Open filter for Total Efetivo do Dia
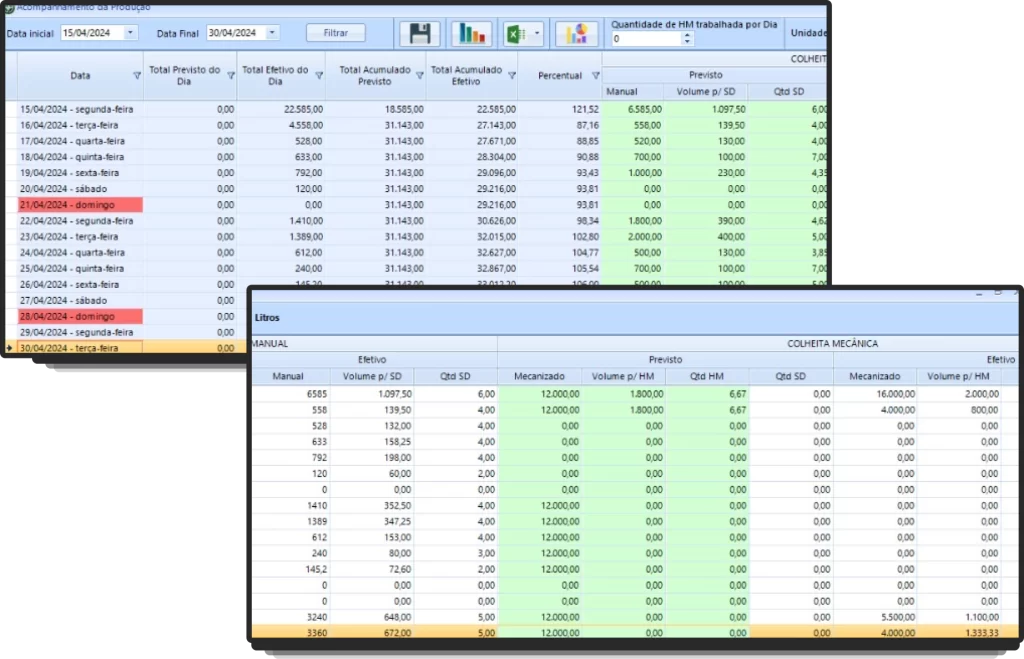The image size is (1024, 659). [319, 76]
